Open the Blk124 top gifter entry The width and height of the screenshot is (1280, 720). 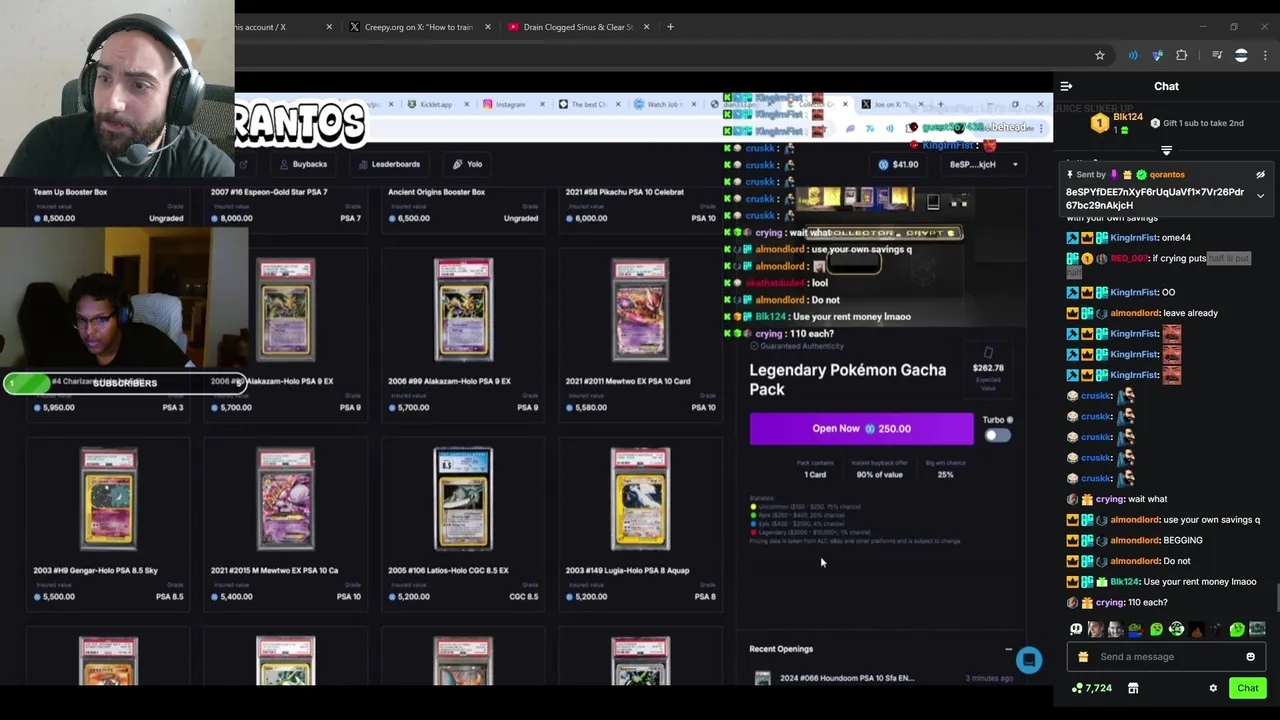click(x=1118, y=123)
